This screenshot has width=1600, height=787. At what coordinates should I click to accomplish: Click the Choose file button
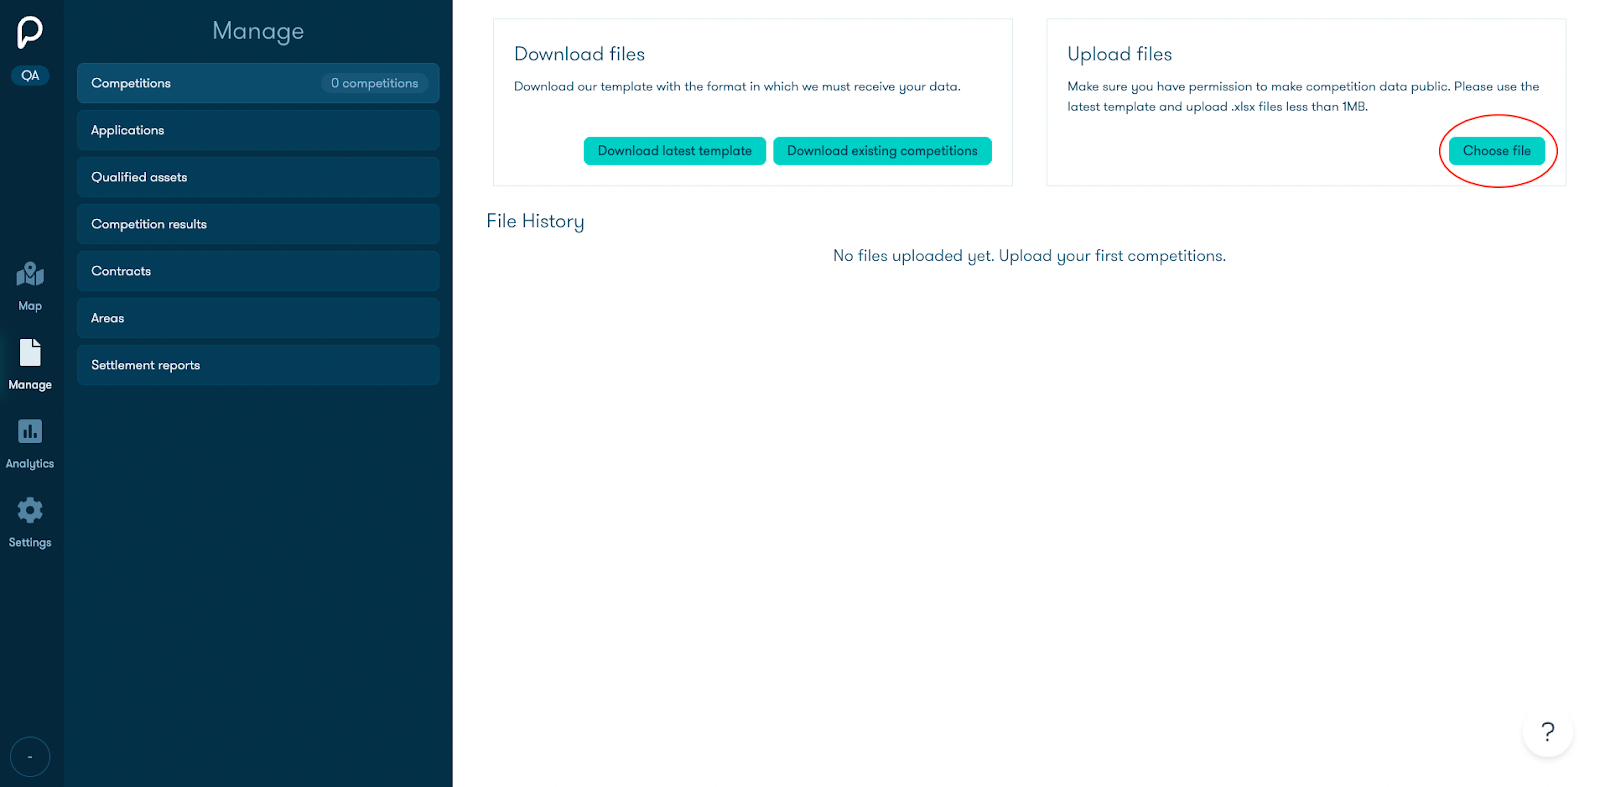(x=1496, y=151)
